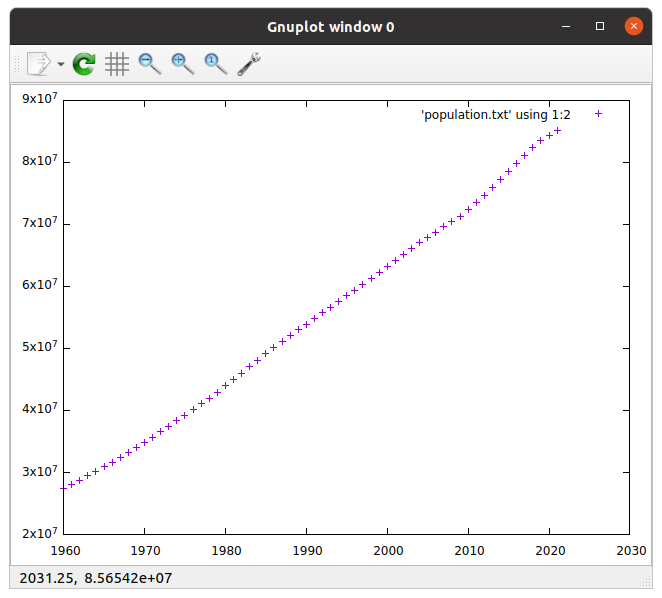Image resolution: width=662 pixels, height=598 pixels.
Task: Close Gnuplot window 0
Action: coord(633,26)
